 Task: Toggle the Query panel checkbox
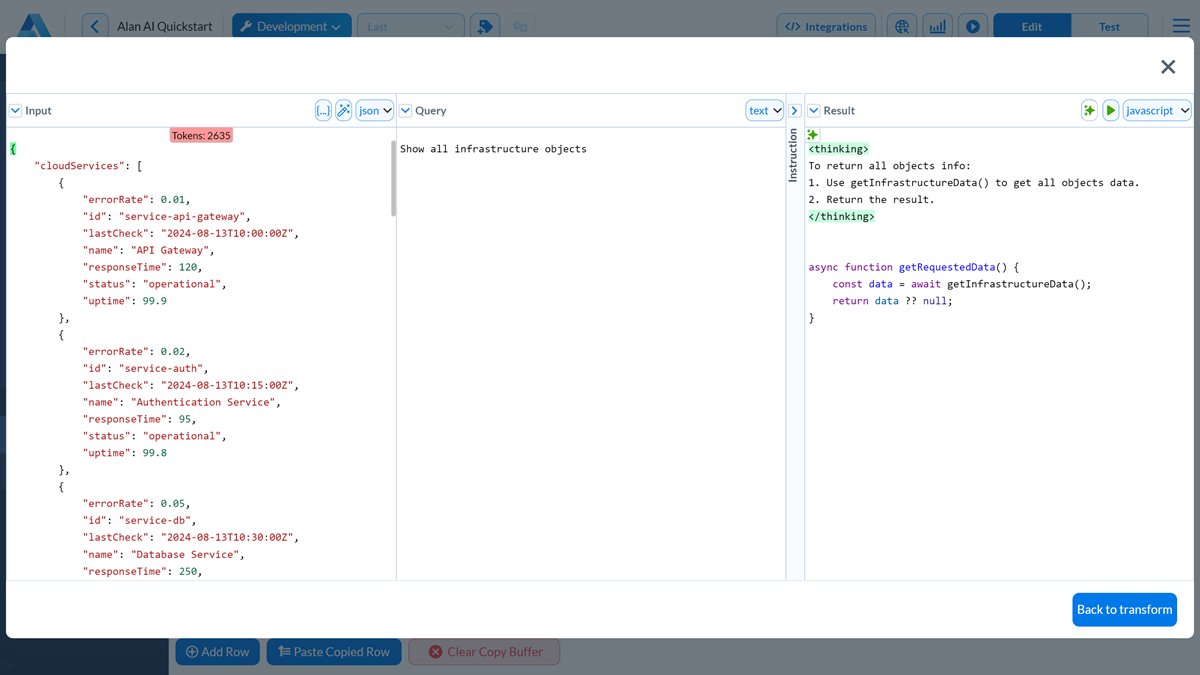pyautogui.click(x=405, y=110)
